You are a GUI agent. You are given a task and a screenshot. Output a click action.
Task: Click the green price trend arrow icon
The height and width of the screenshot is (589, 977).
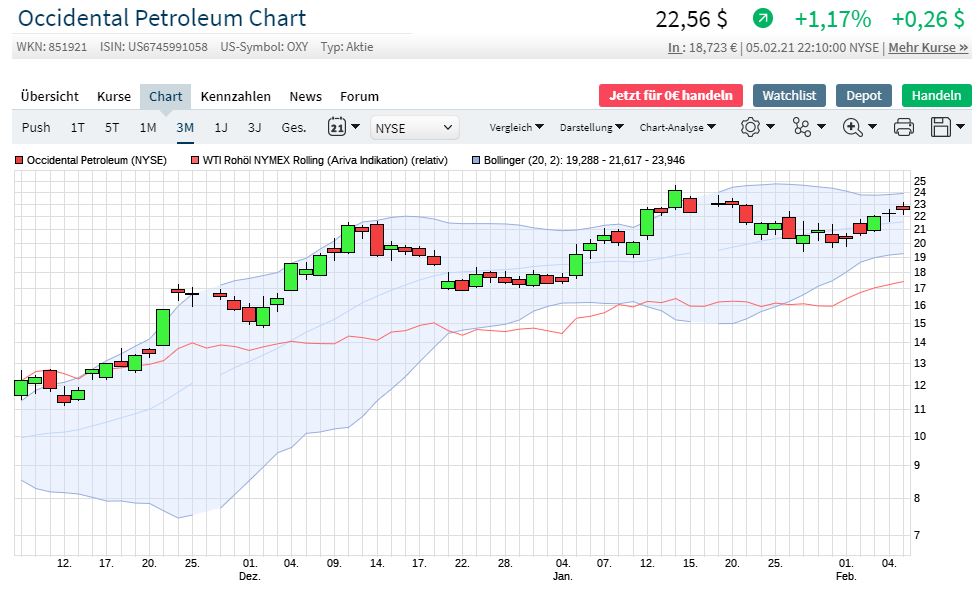(763, 19)
